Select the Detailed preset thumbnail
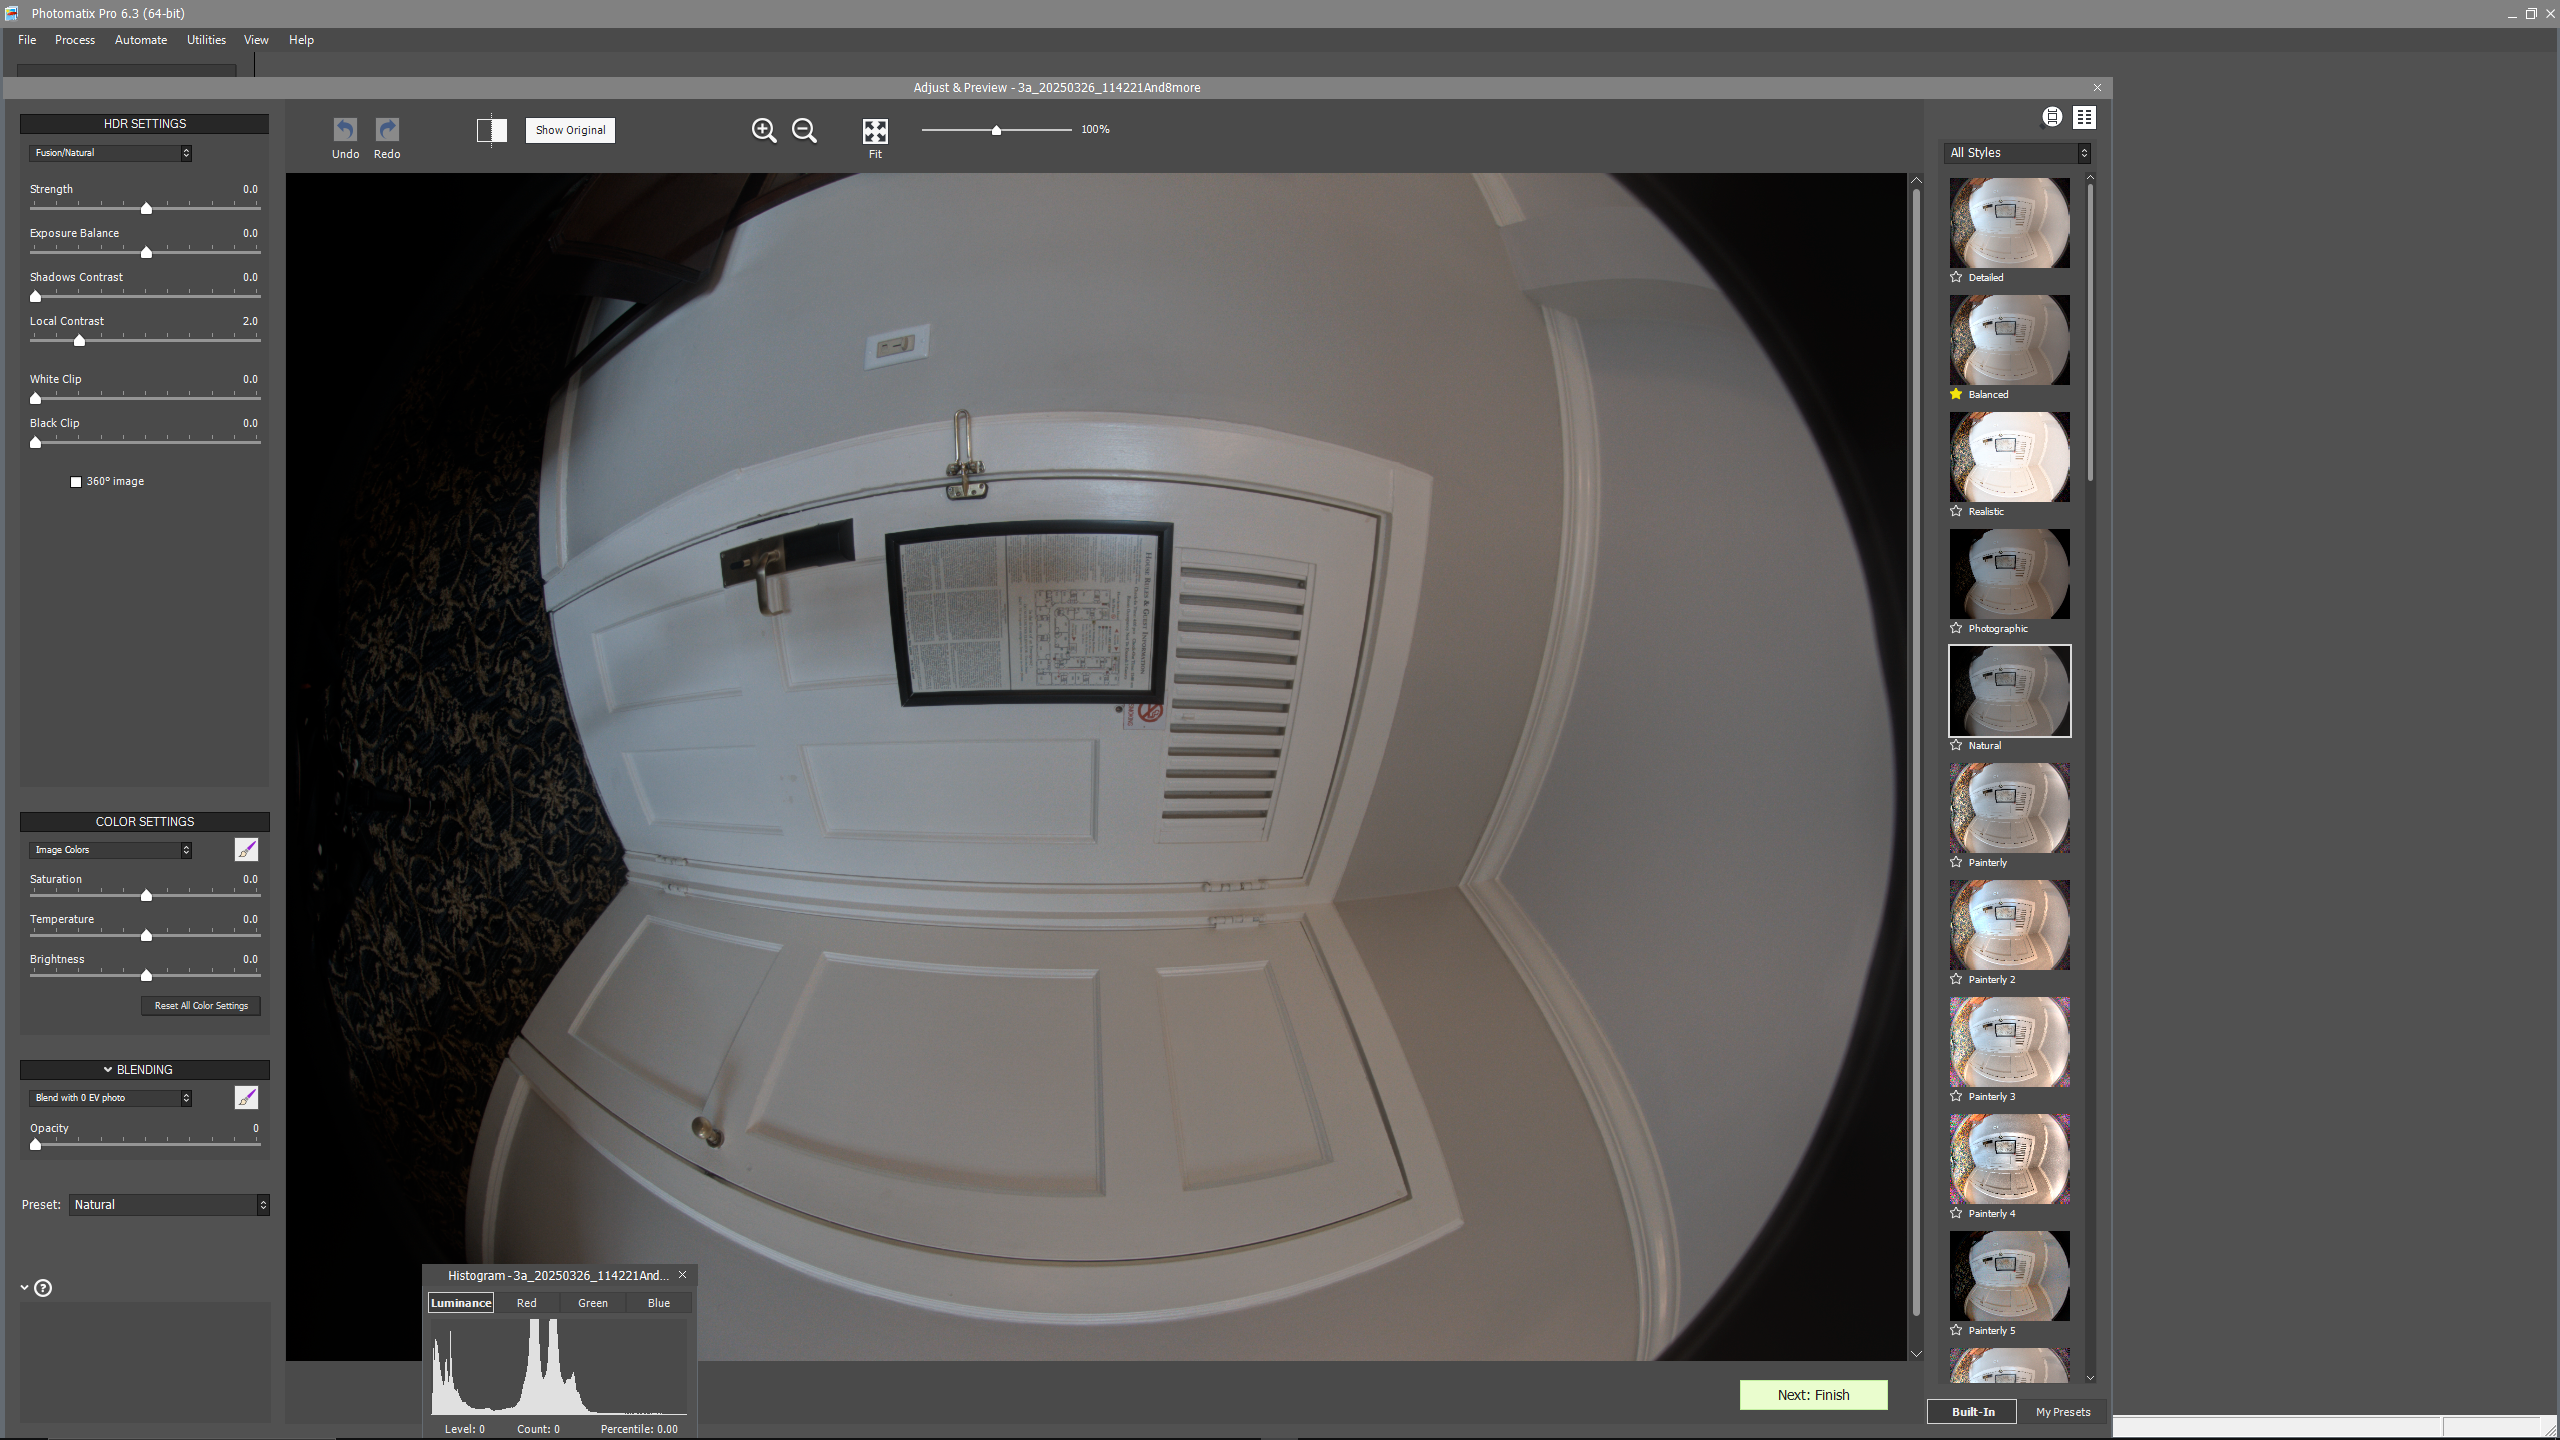2560x1440 pixels. tap(2009, 223)
